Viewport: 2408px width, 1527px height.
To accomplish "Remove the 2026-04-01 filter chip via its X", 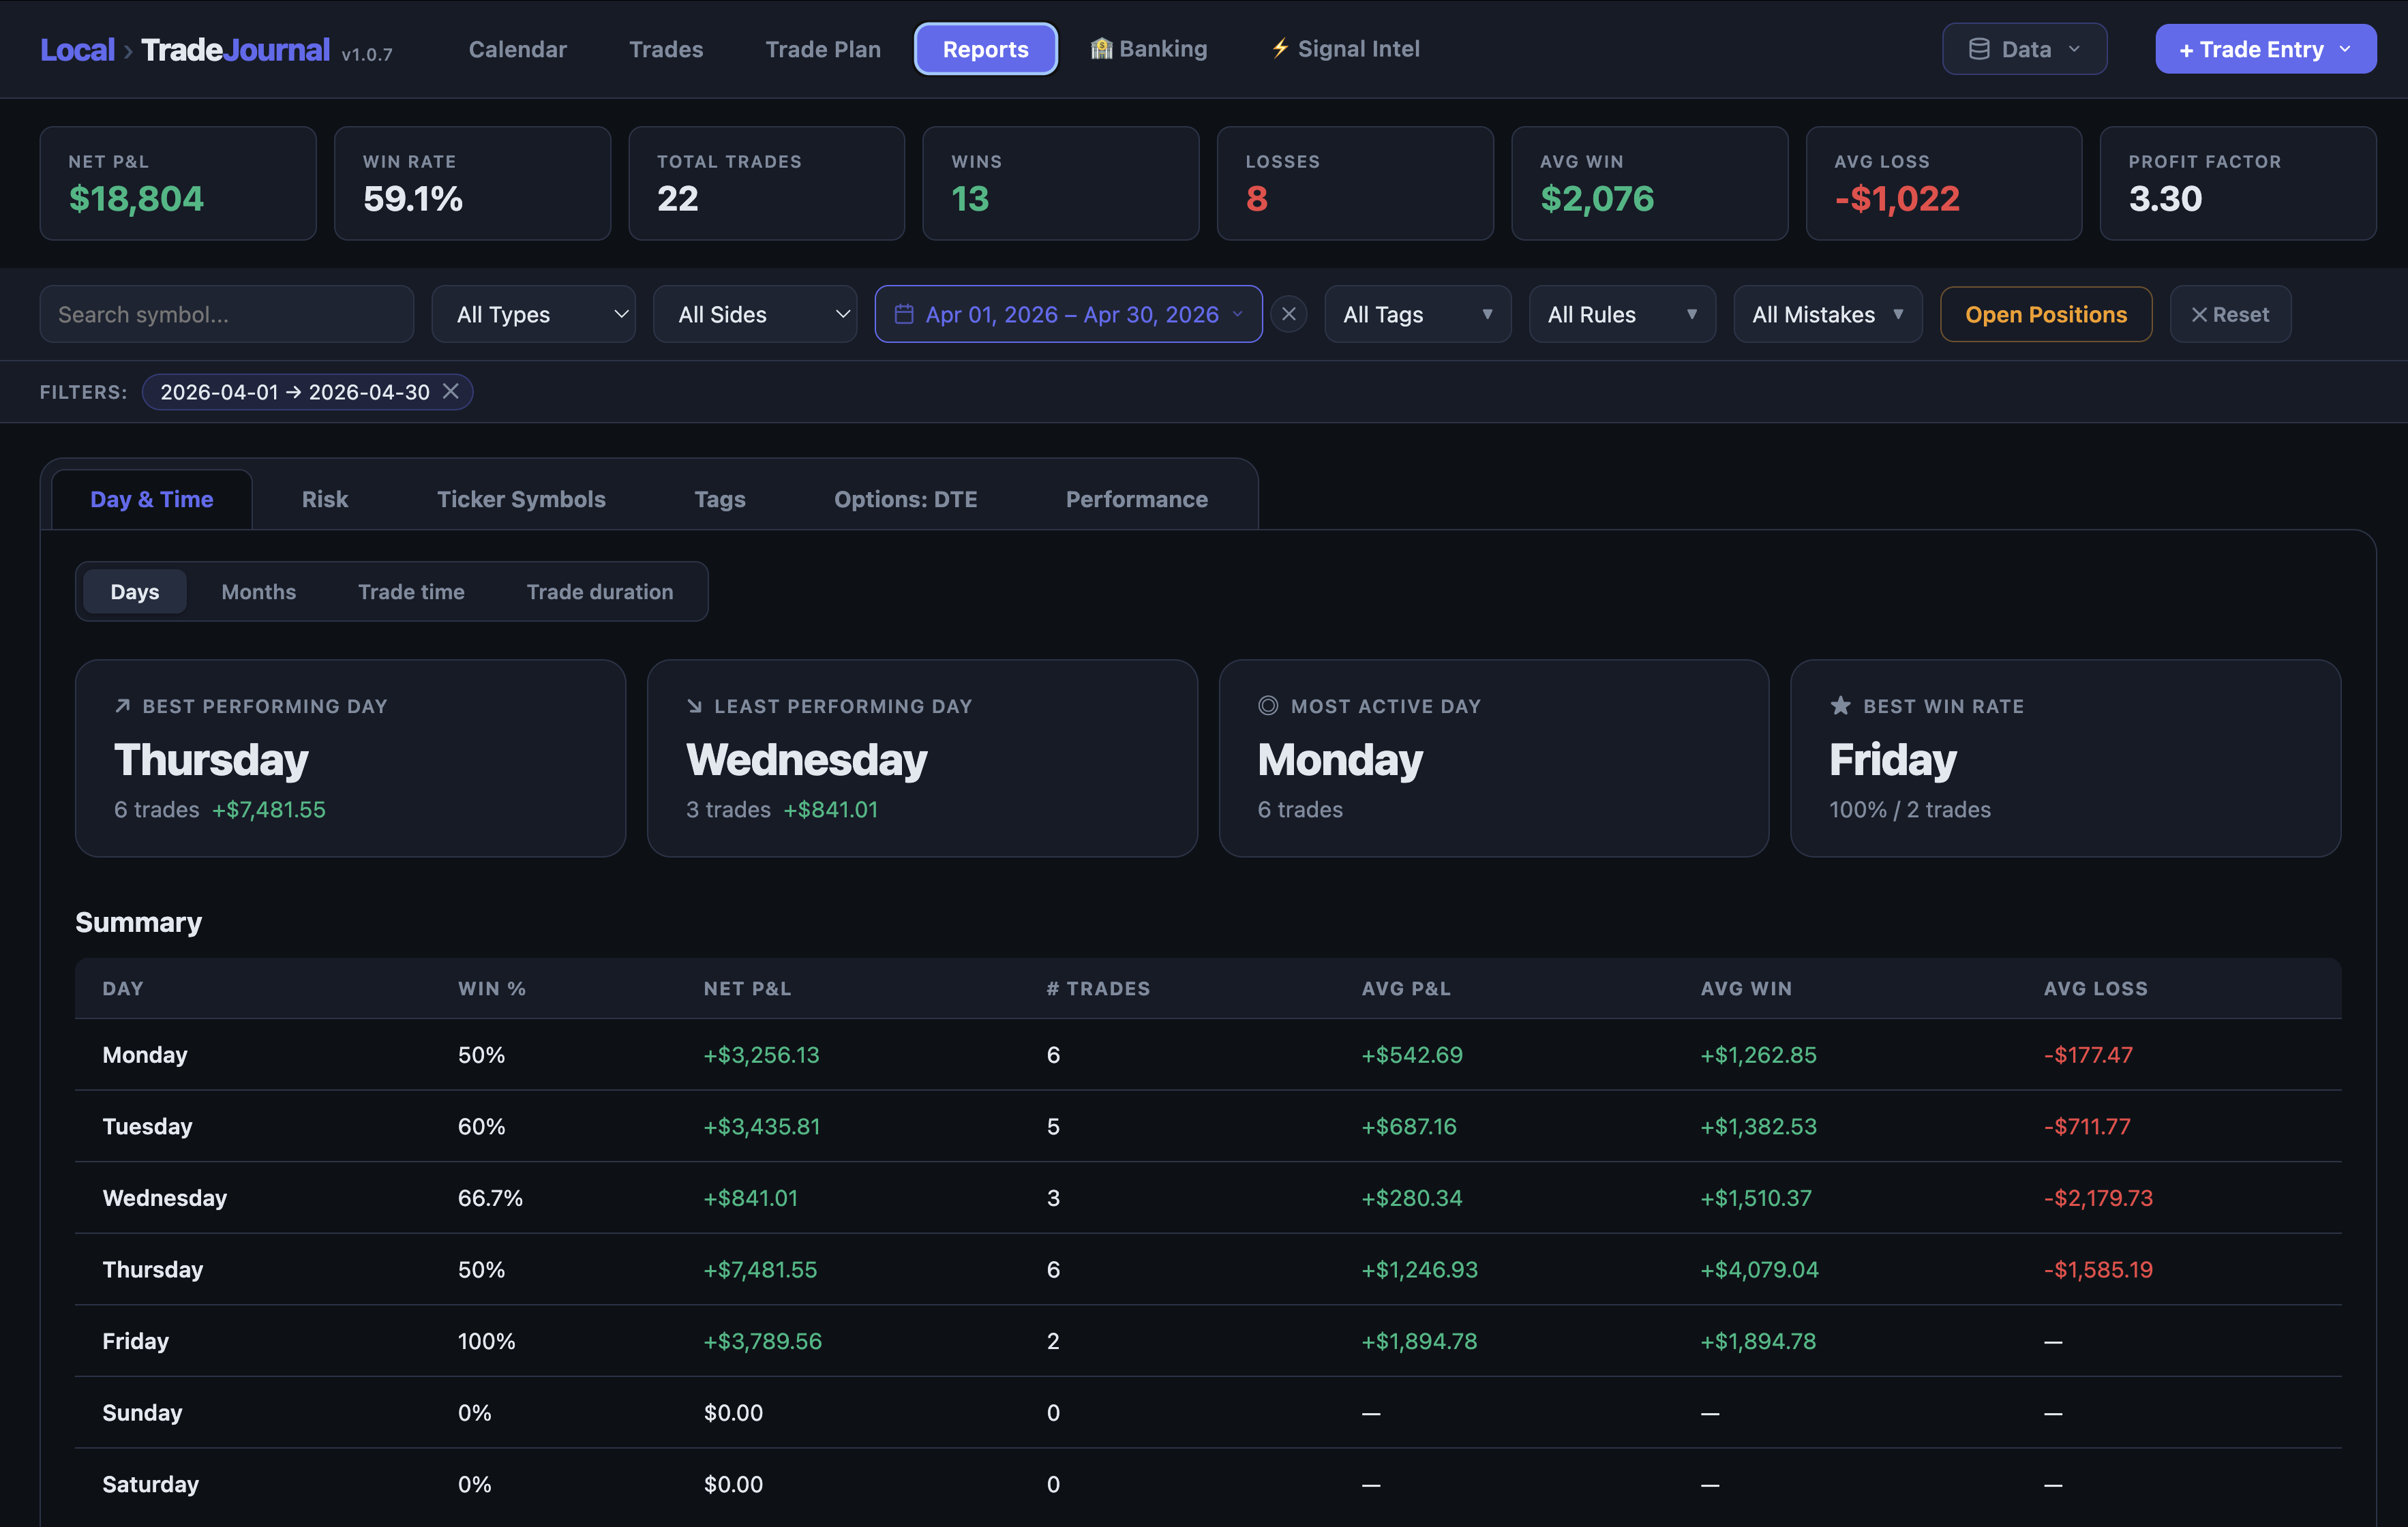I will (x=451, y=391).
